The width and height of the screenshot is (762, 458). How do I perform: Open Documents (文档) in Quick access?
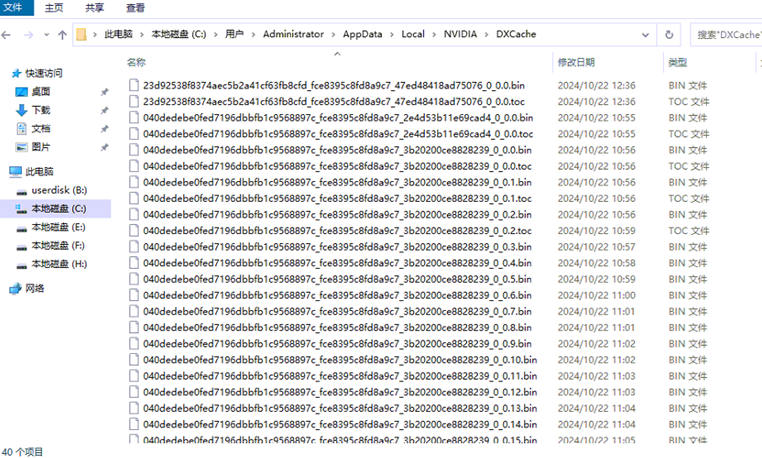pyautogui.click(x=41, y=129)
